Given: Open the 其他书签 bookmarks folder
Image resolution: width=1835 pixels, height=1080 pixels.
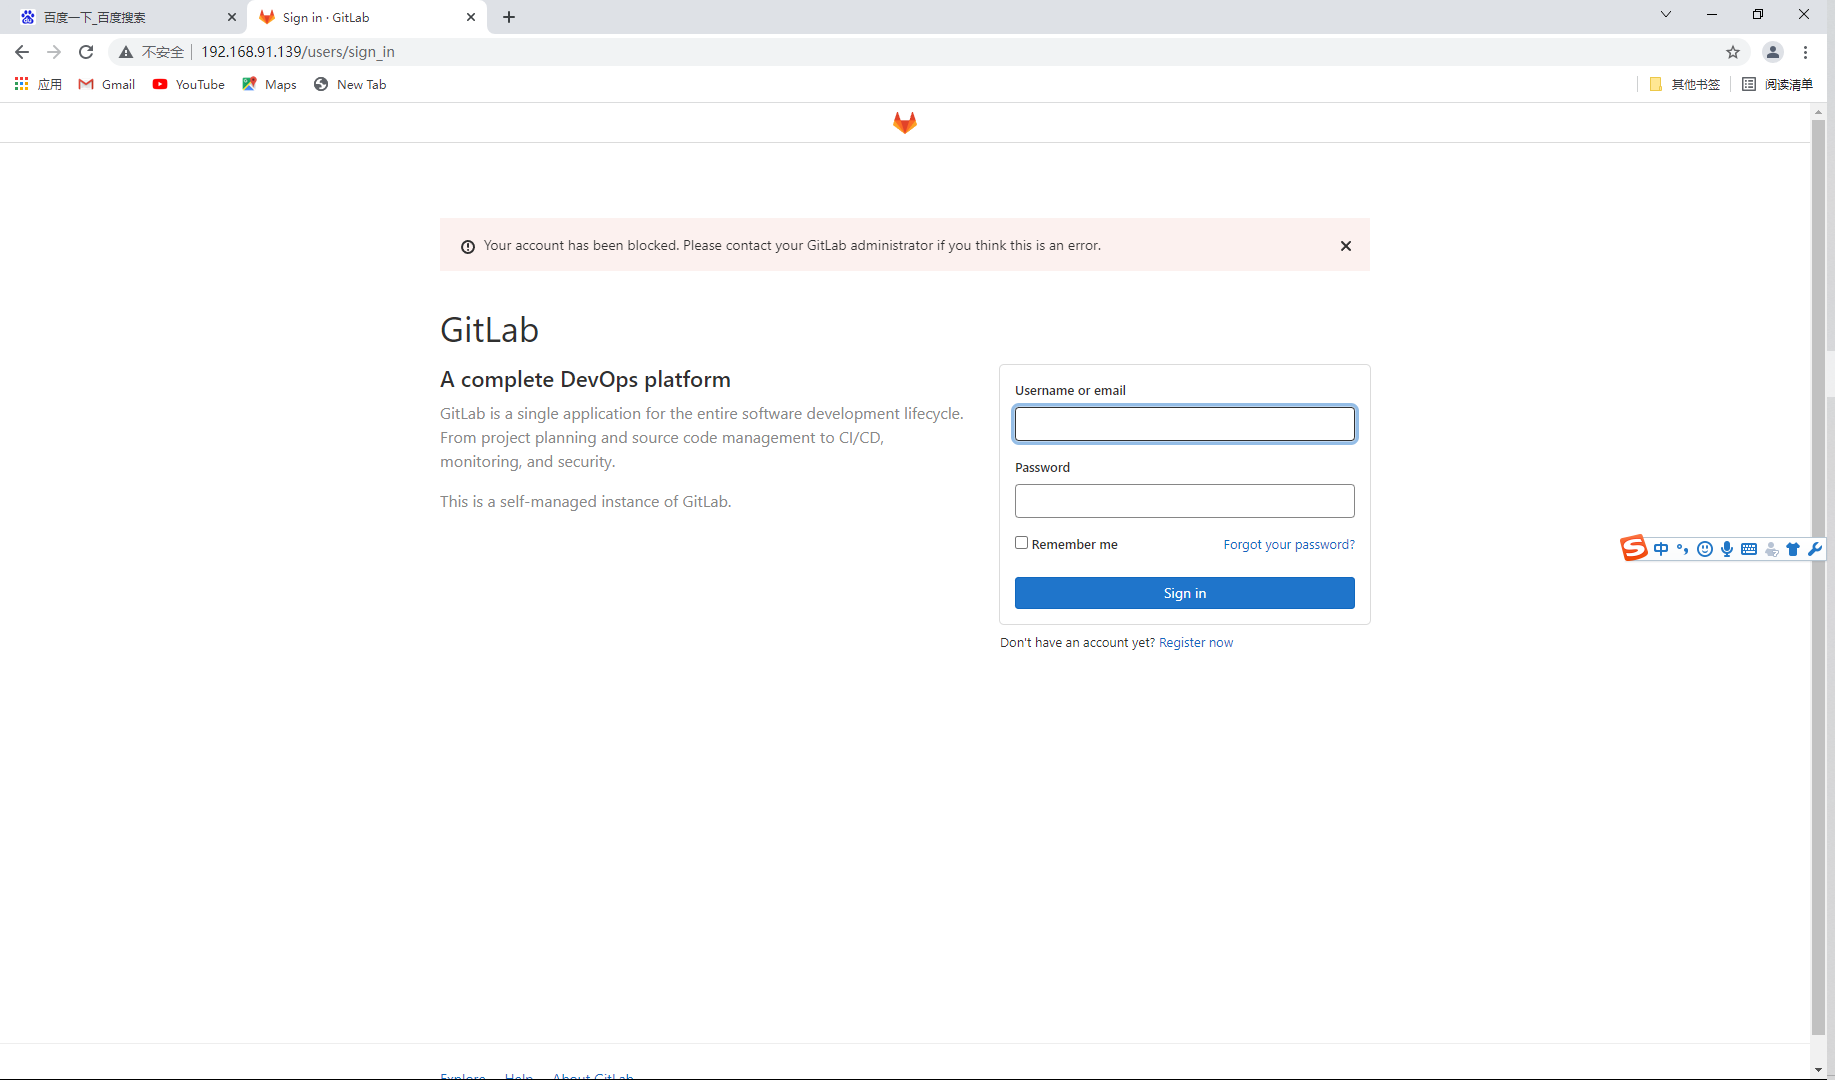Looking at the screenshot, I should [x=1685, y=85].
